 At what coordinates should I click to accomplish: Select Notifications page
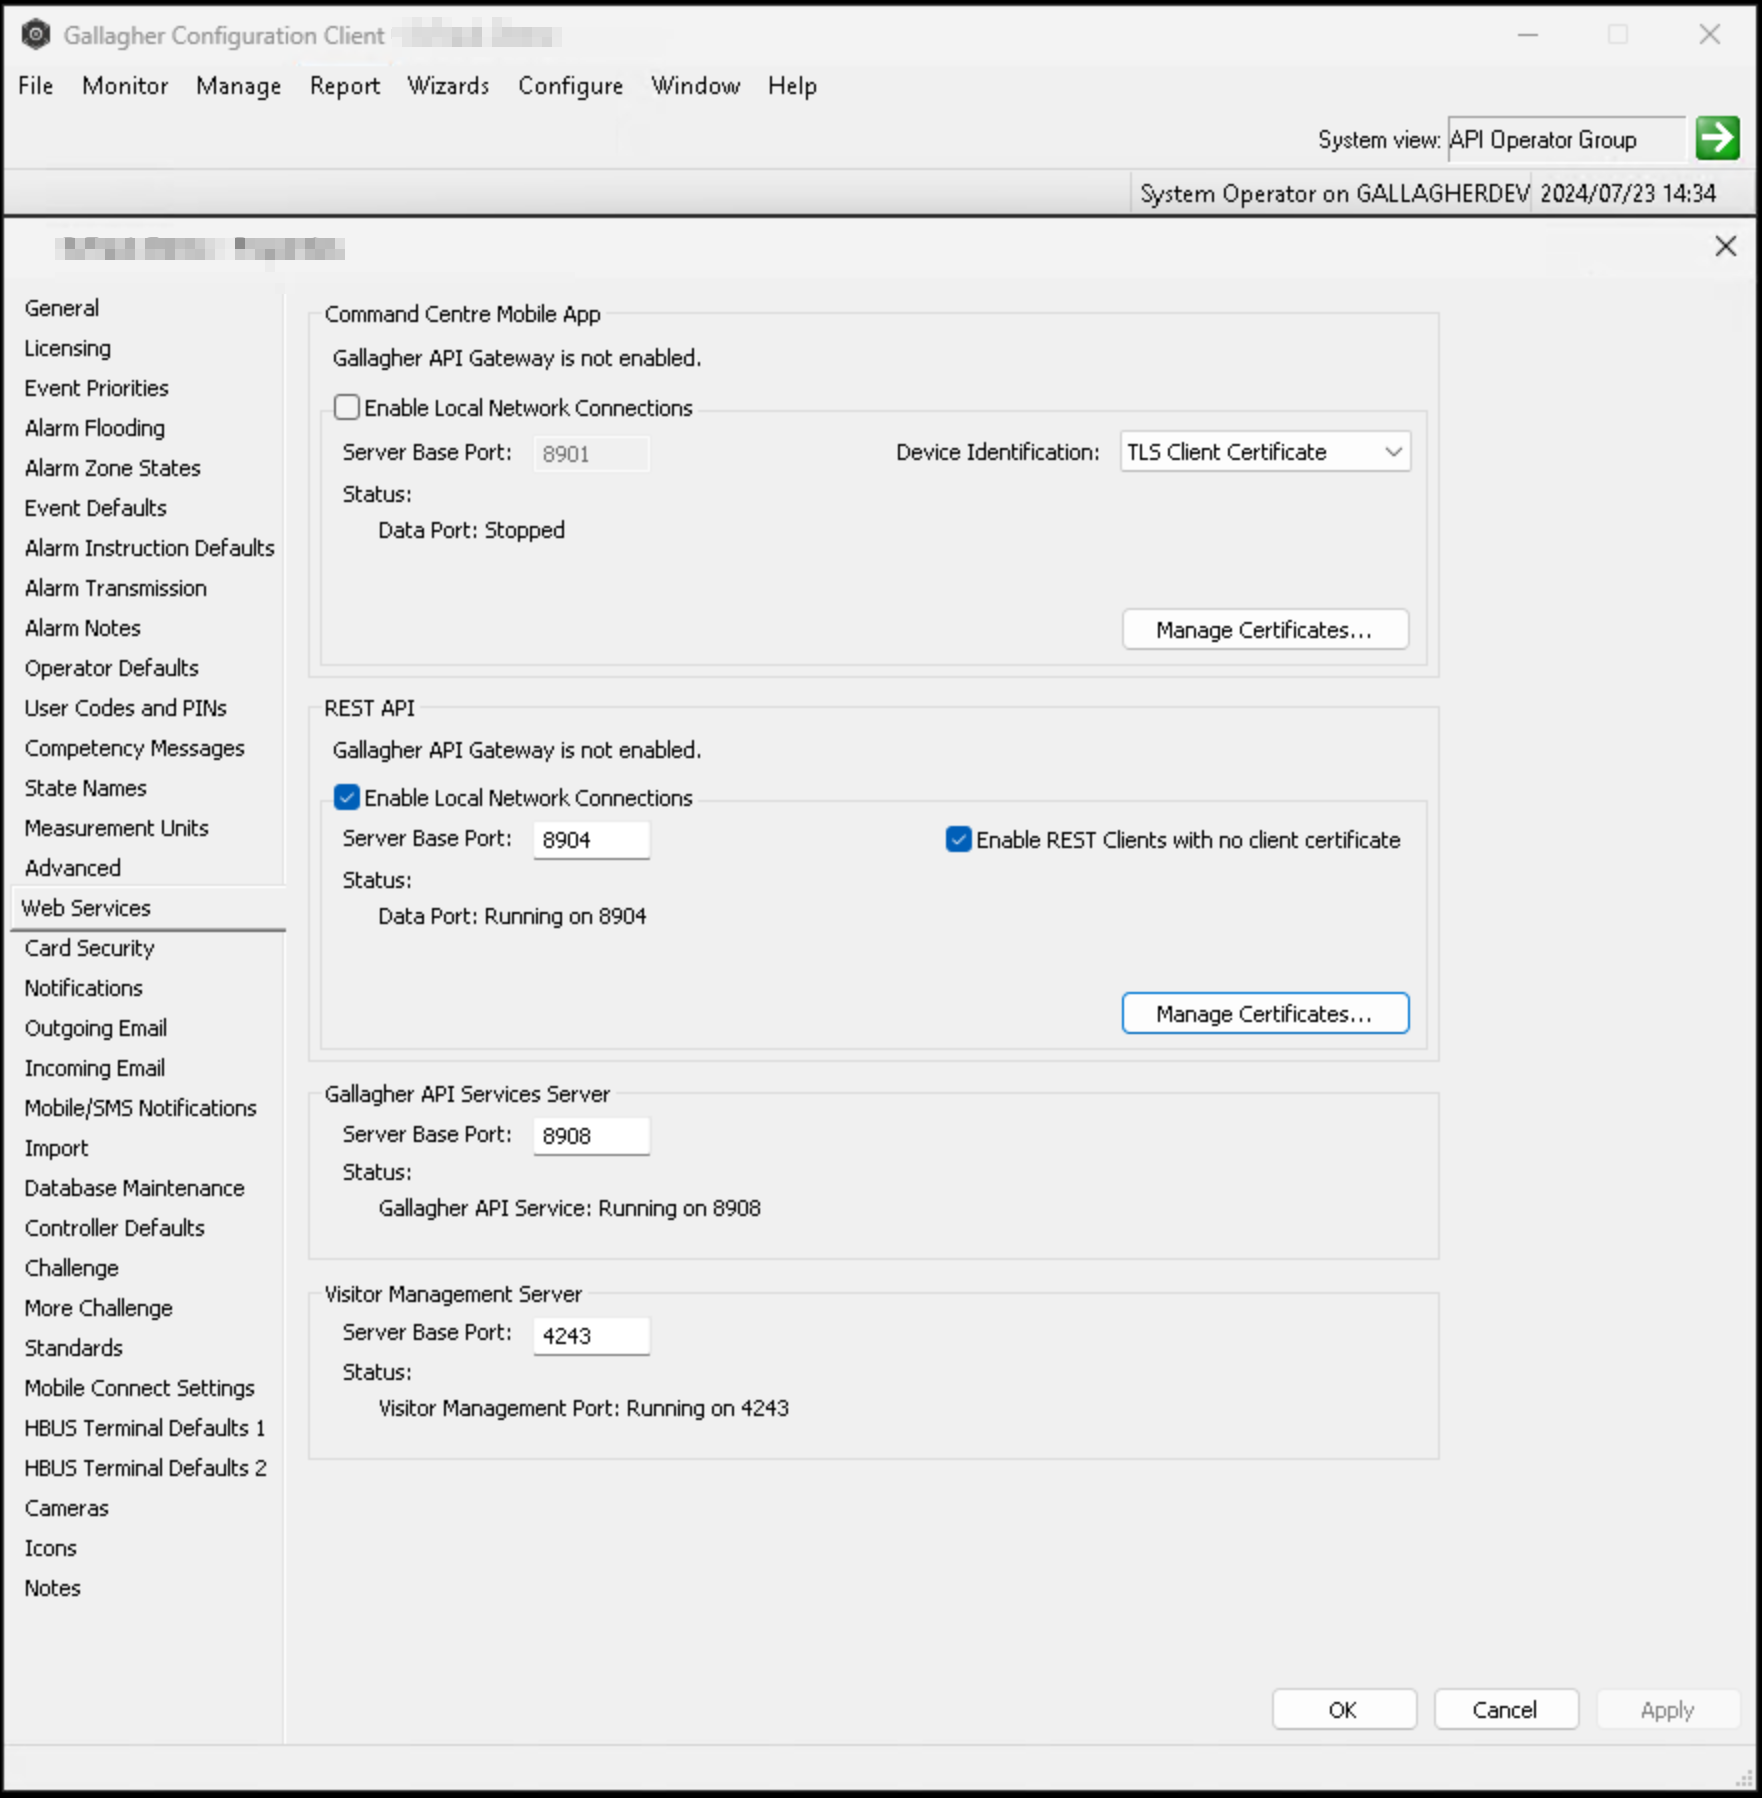coord(84,988)
